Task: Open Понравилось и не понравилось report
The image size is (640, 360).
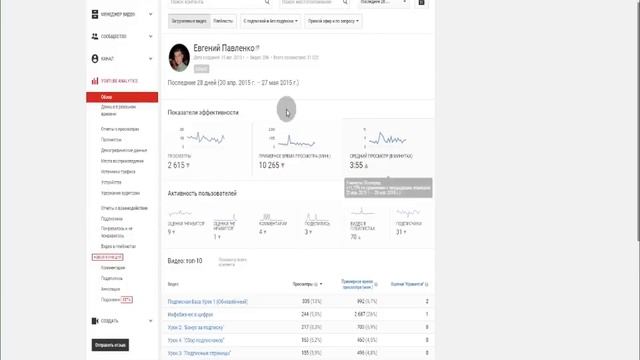Action: [117, 232]
